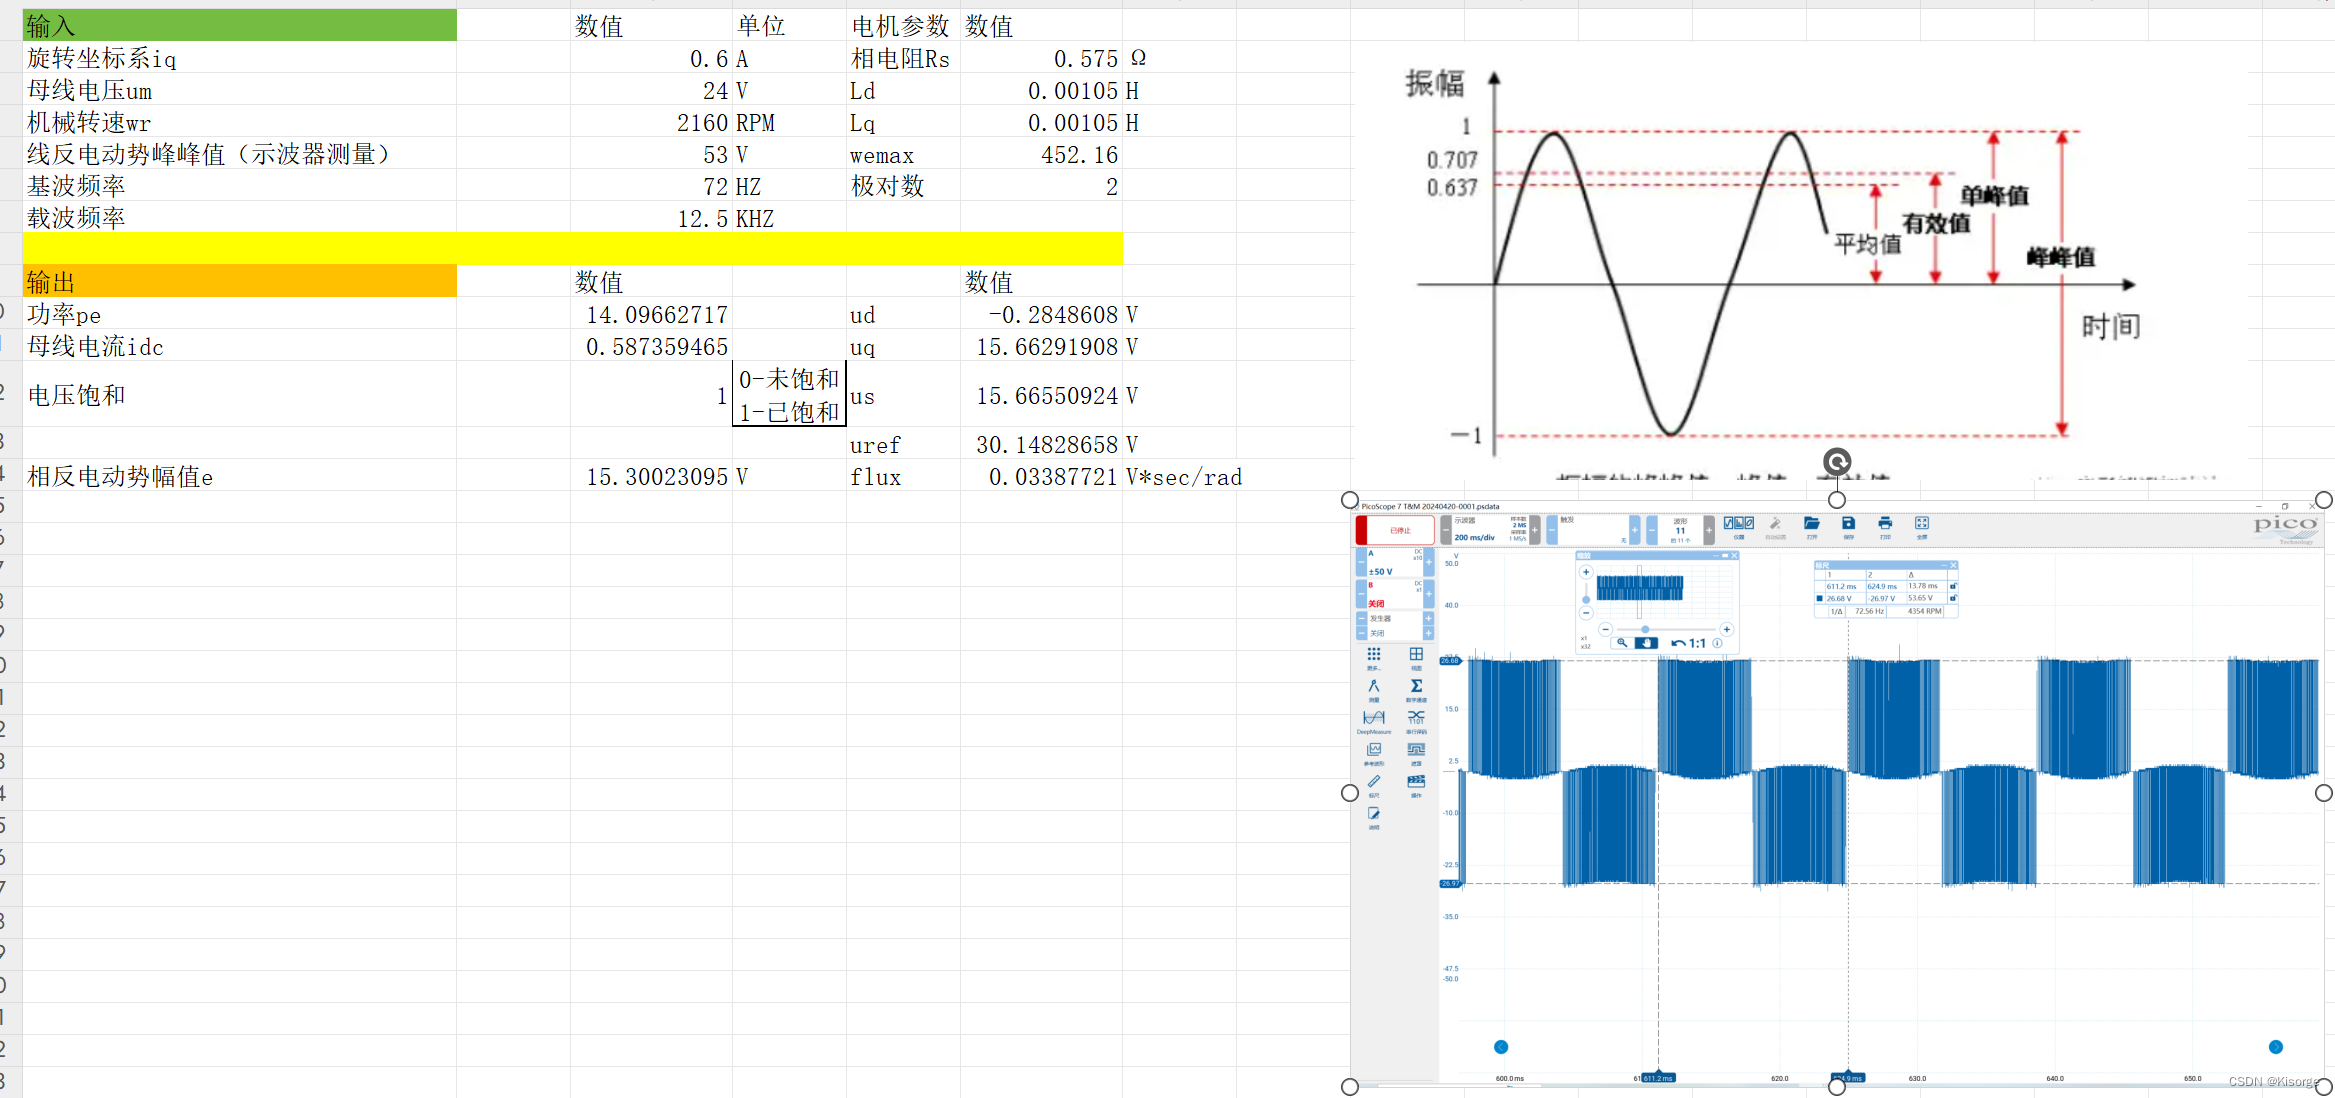This screenshot has height=1098, width=2335.
Task: Click the vertical zoom slider handle
Action: (1586, 600)
